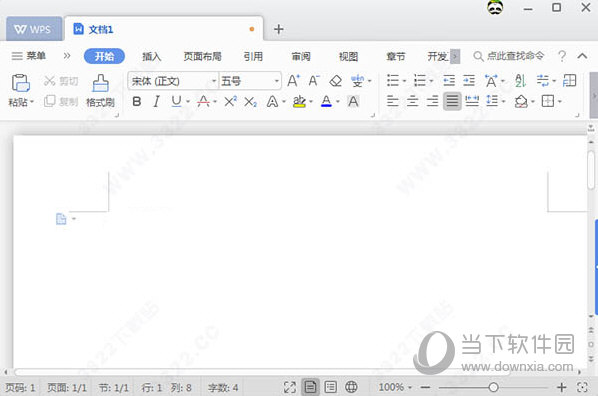Screen dimensions: 598x396
Task: Toggle Underline formatting
Action: click(176, 101)
